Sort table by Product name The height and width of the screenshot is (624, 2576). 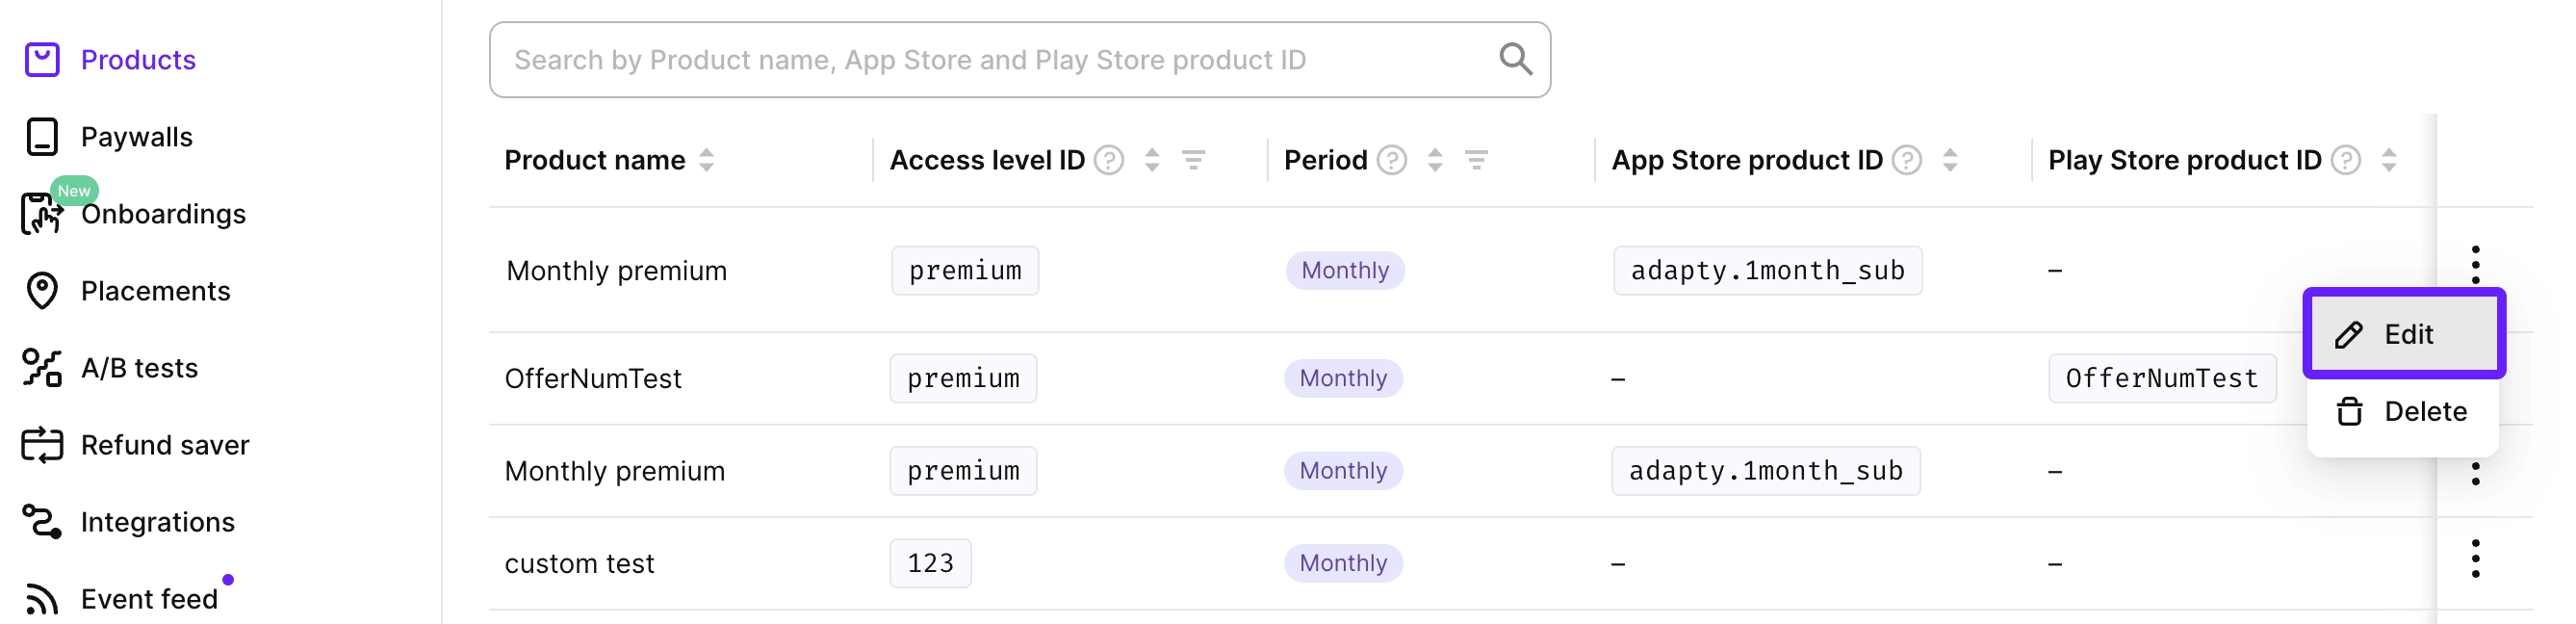point(706,160)
